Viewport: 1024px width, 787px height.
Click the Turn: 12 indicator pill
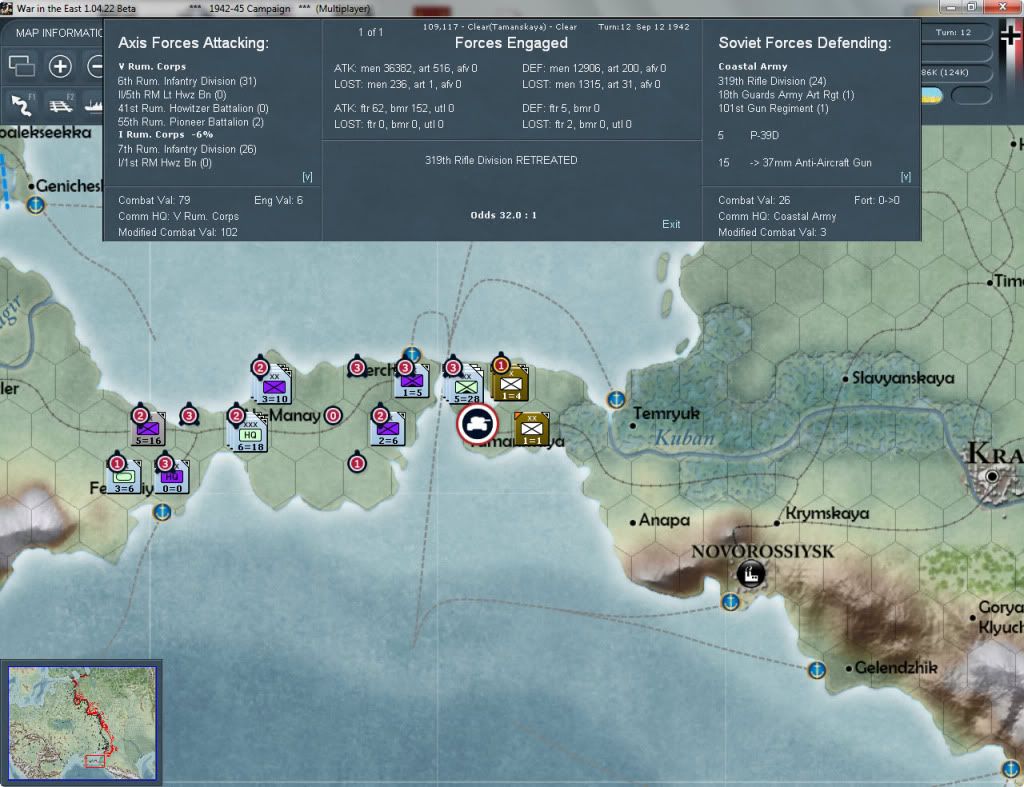953,32
